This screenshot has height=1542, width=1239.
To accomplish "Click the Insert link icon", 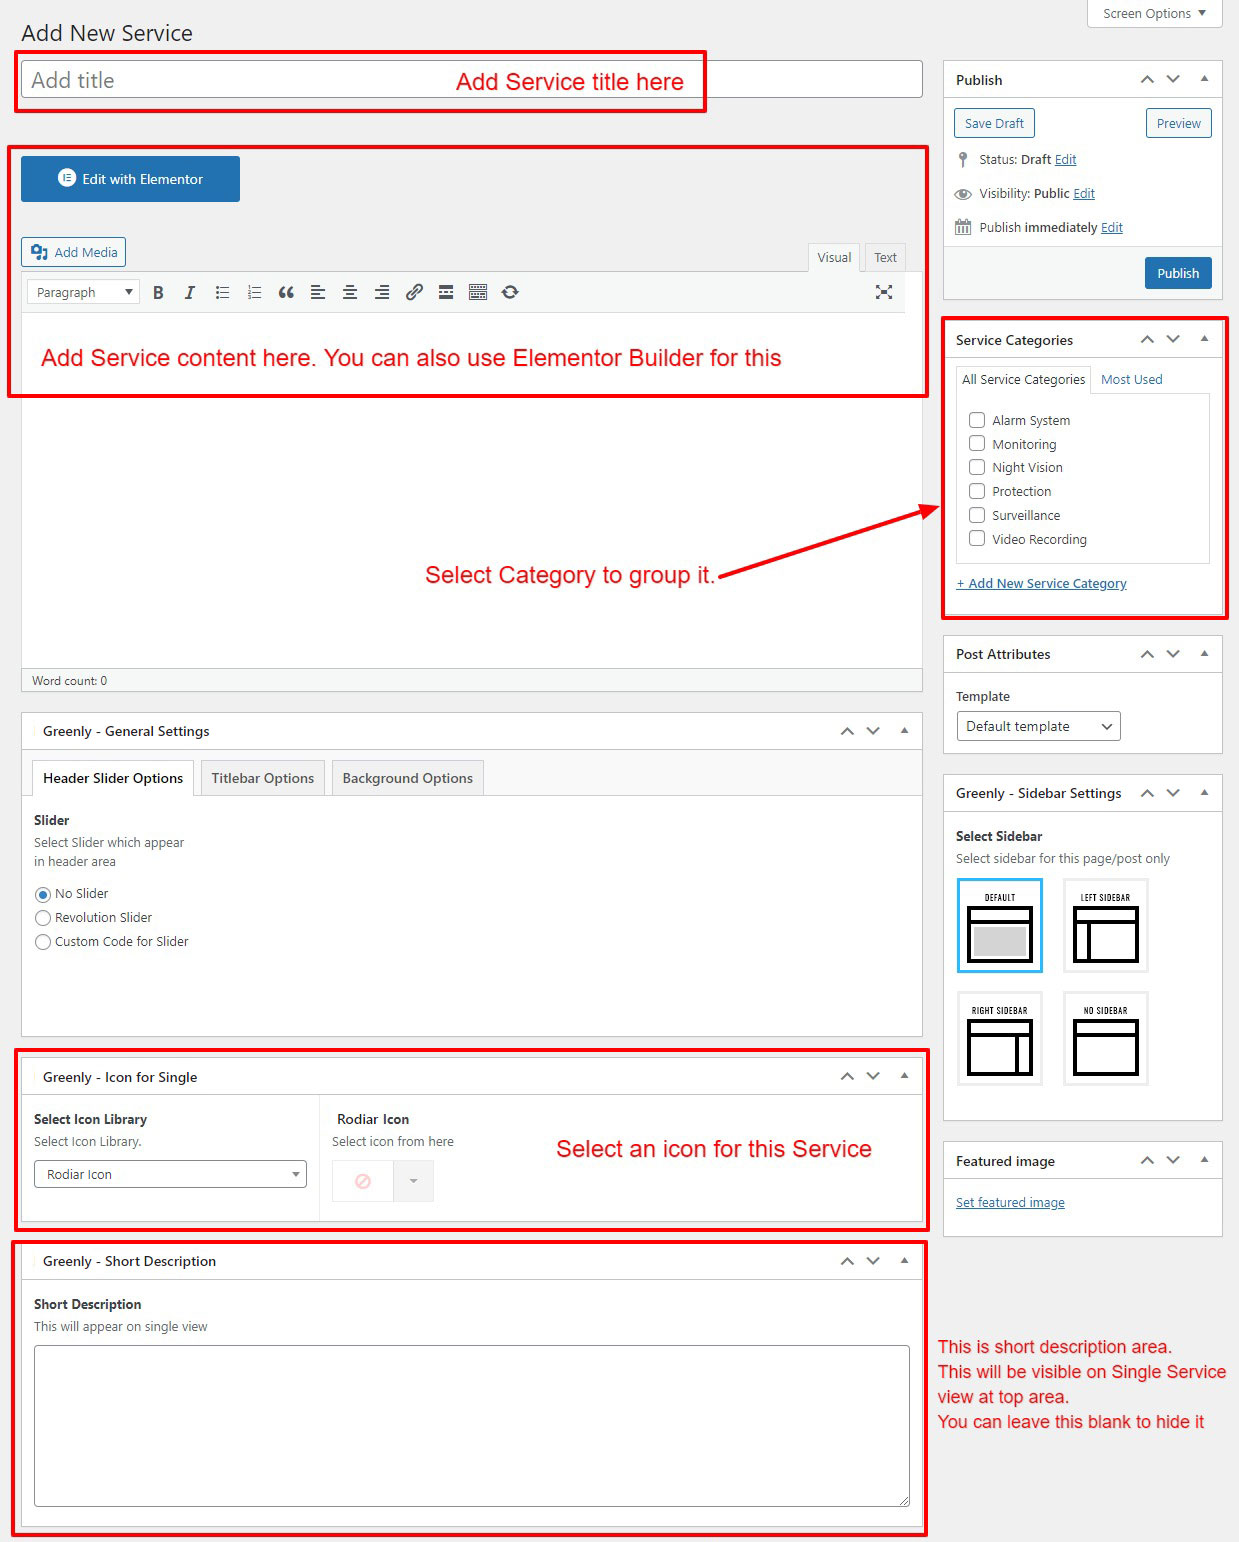I will [x=414, y=293].
